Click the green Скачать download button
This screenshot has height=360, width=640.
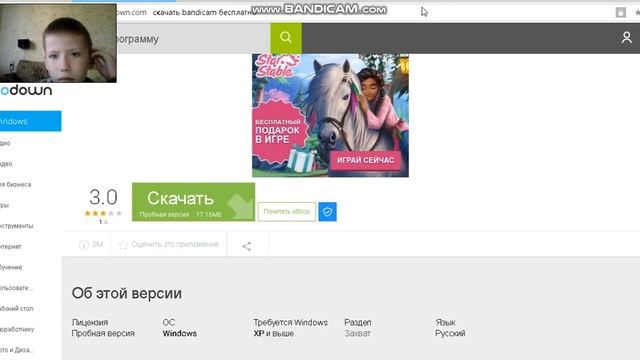point(193,202)
